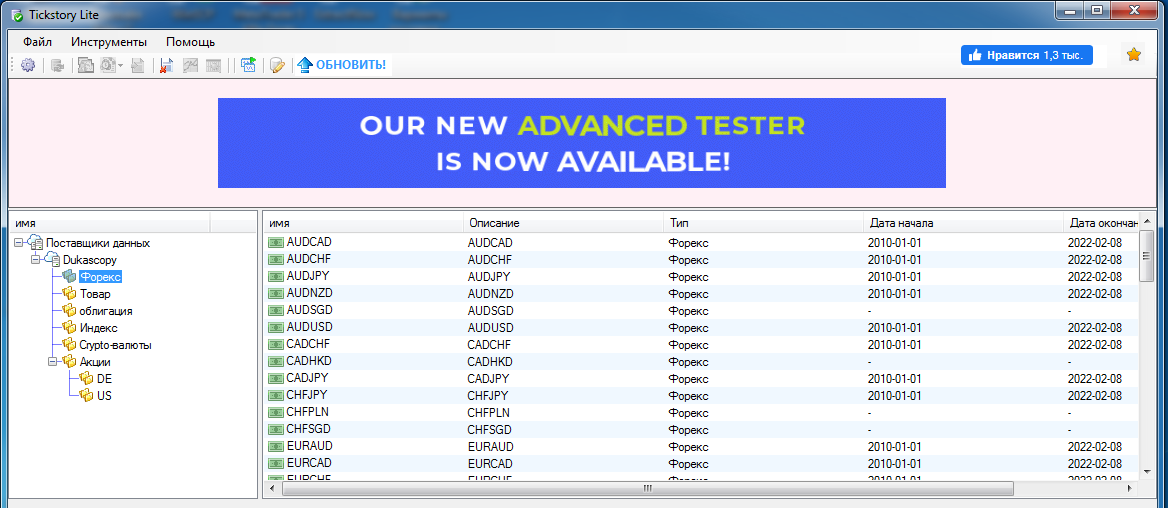Sort symbol list by имя column
The image size is (1168, 508).
pyautogui.click(x=364, y=223)
